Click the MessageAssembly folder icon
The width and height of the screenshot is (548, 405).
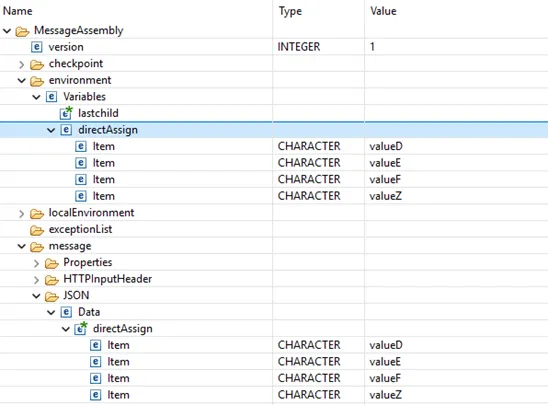point(22,31)
